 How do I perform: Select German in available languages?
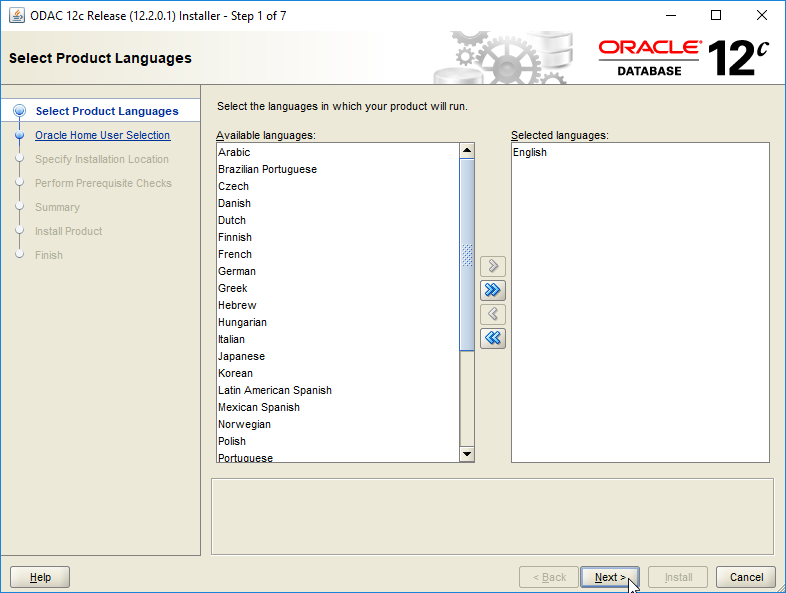pos(338,272)
